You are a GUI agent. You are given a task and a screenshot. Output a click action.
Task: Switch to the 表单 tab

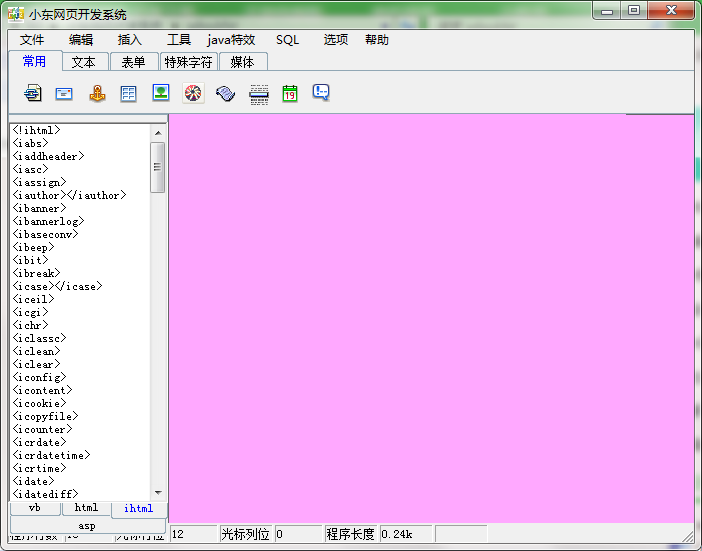(133, 62)
